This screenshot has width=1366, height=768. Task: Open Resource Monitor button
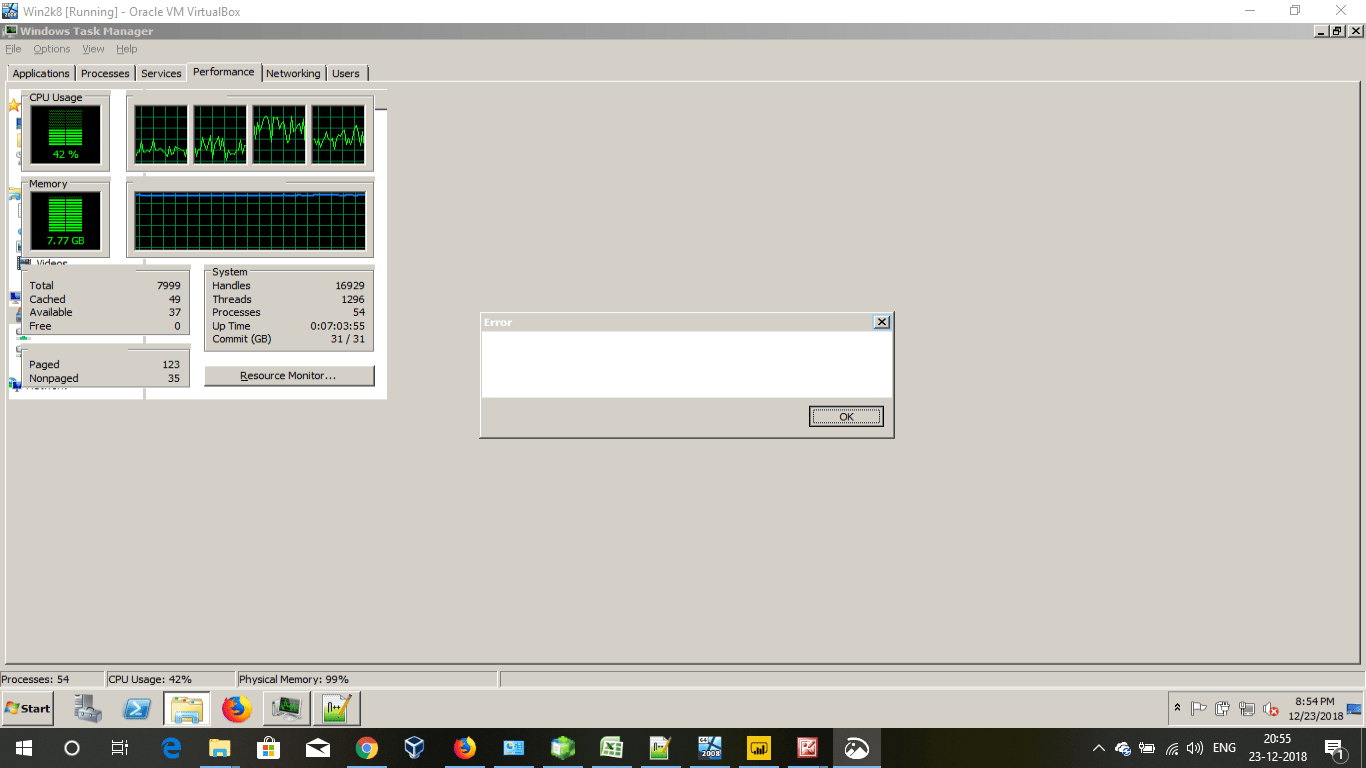point(289,376)
